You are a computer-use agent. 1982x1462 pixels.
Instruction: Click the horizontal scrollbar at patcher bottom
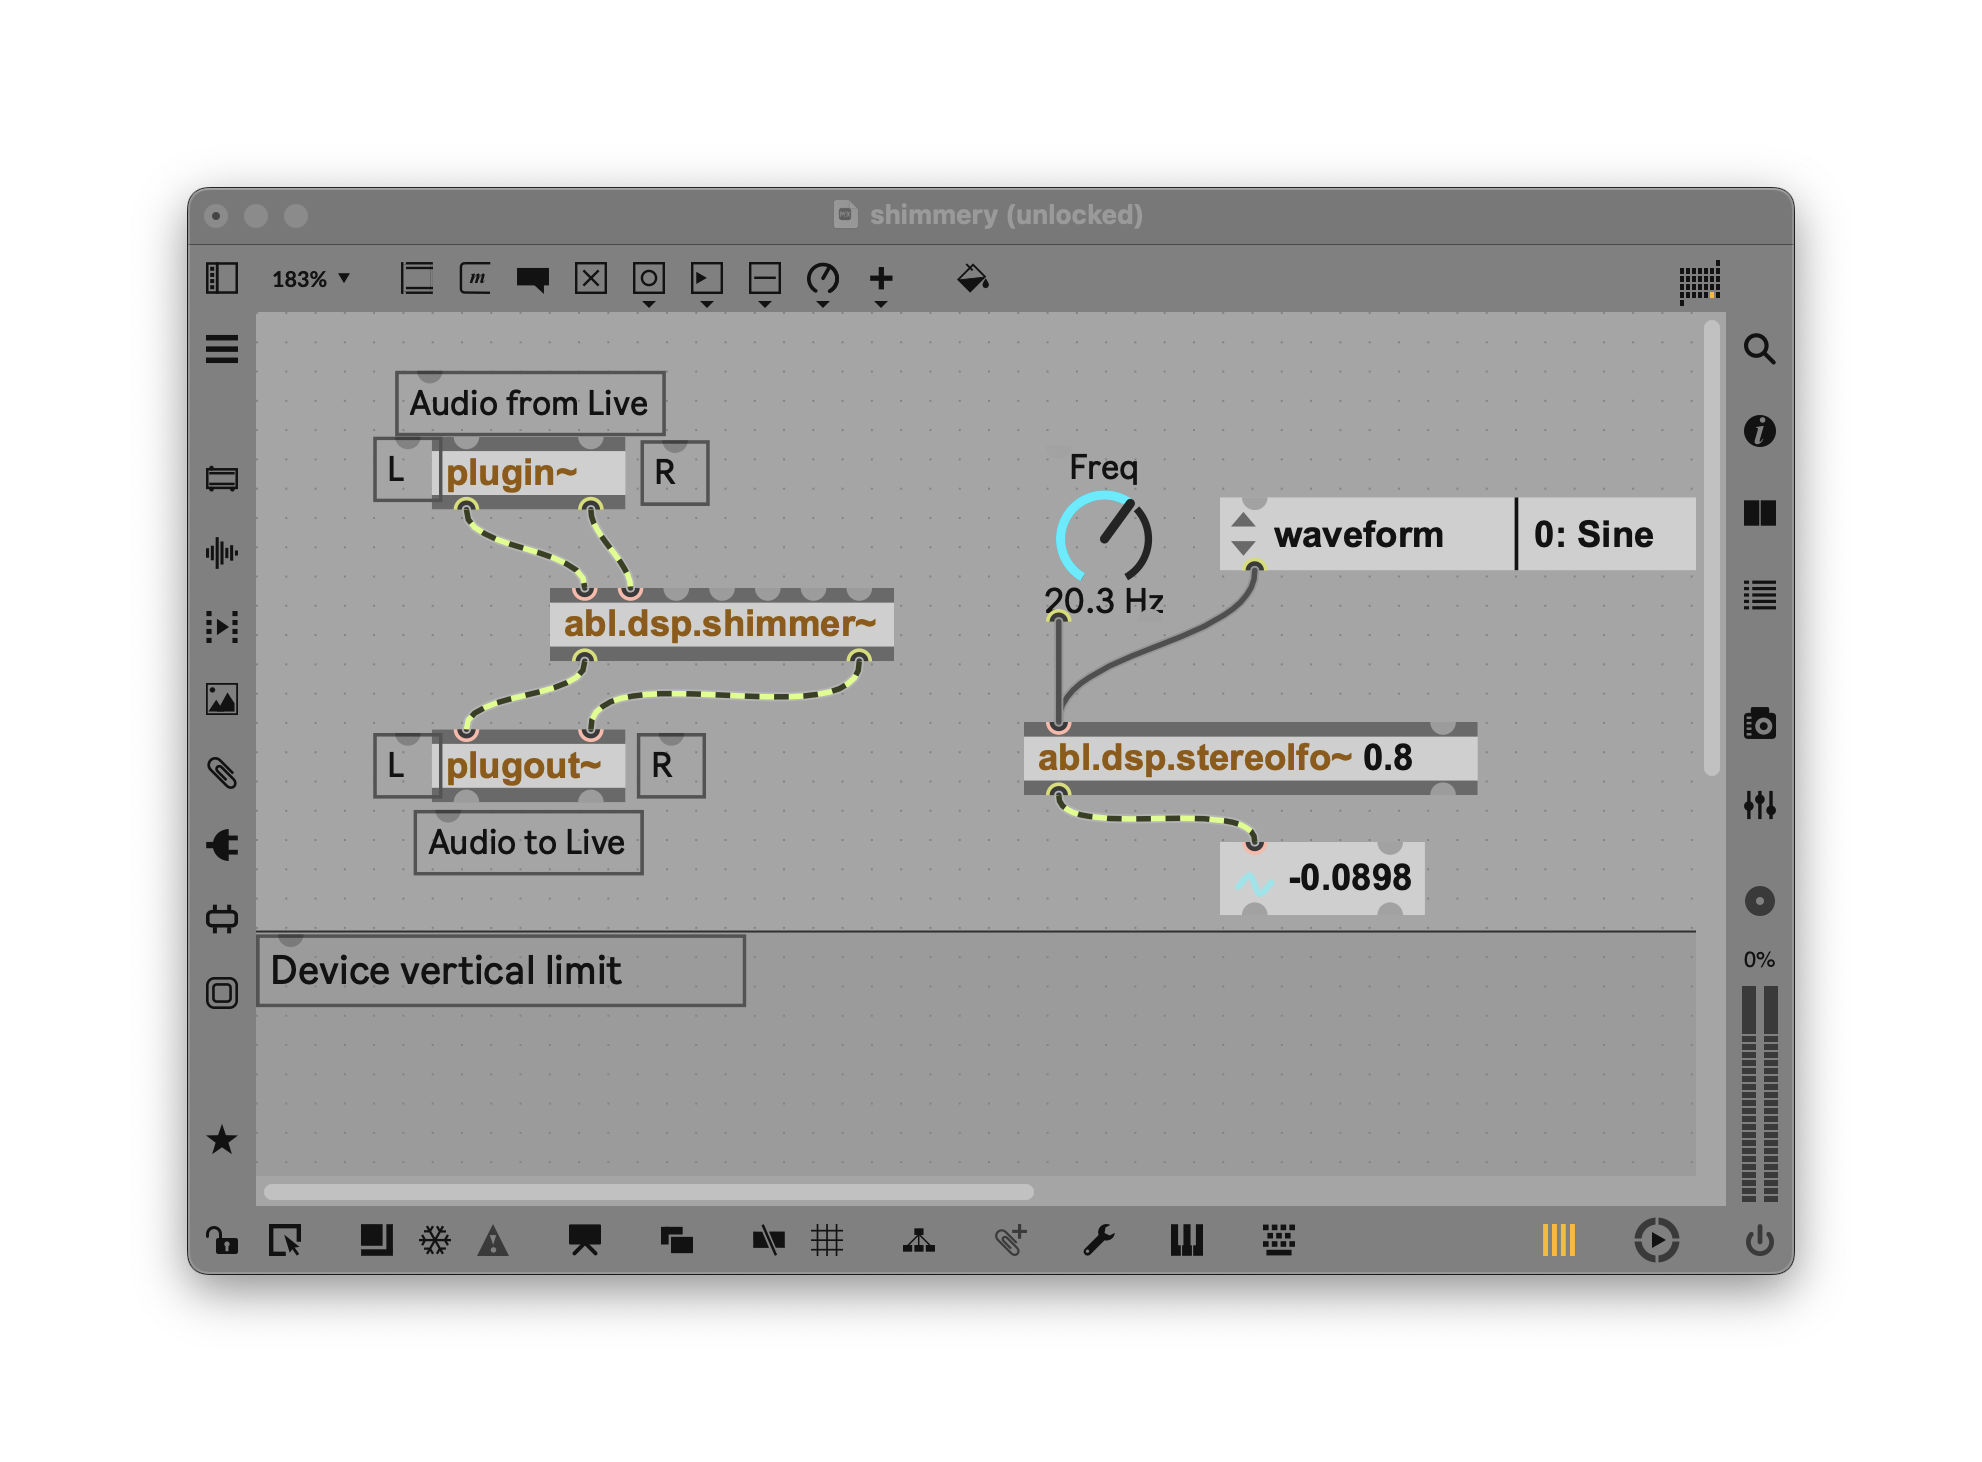pos(648,1191)
